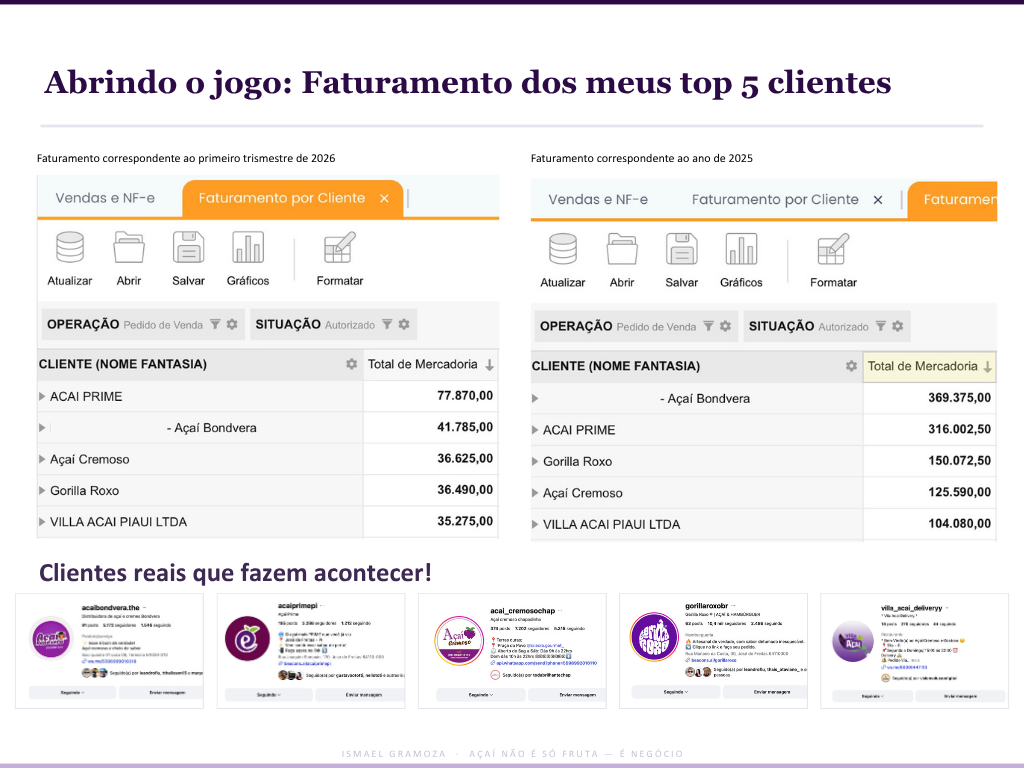This screenshot has height=768, width=1024.
Task: Click value 35.275,00 in 2026 table
Action: 465,521
